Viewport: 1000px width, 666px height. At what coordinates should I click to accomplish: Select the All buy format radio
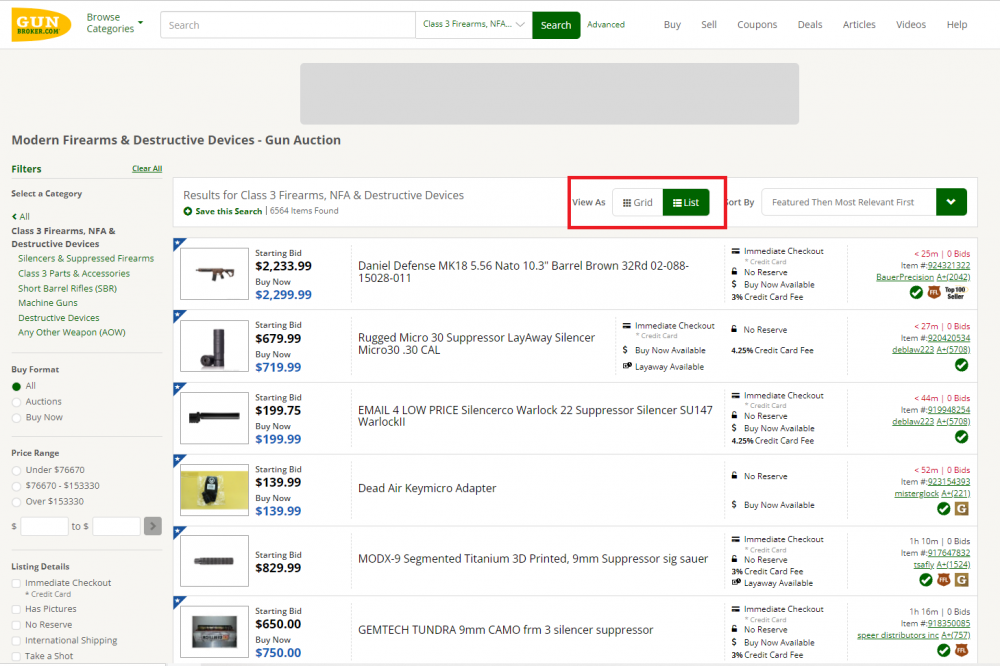point(17,387)
